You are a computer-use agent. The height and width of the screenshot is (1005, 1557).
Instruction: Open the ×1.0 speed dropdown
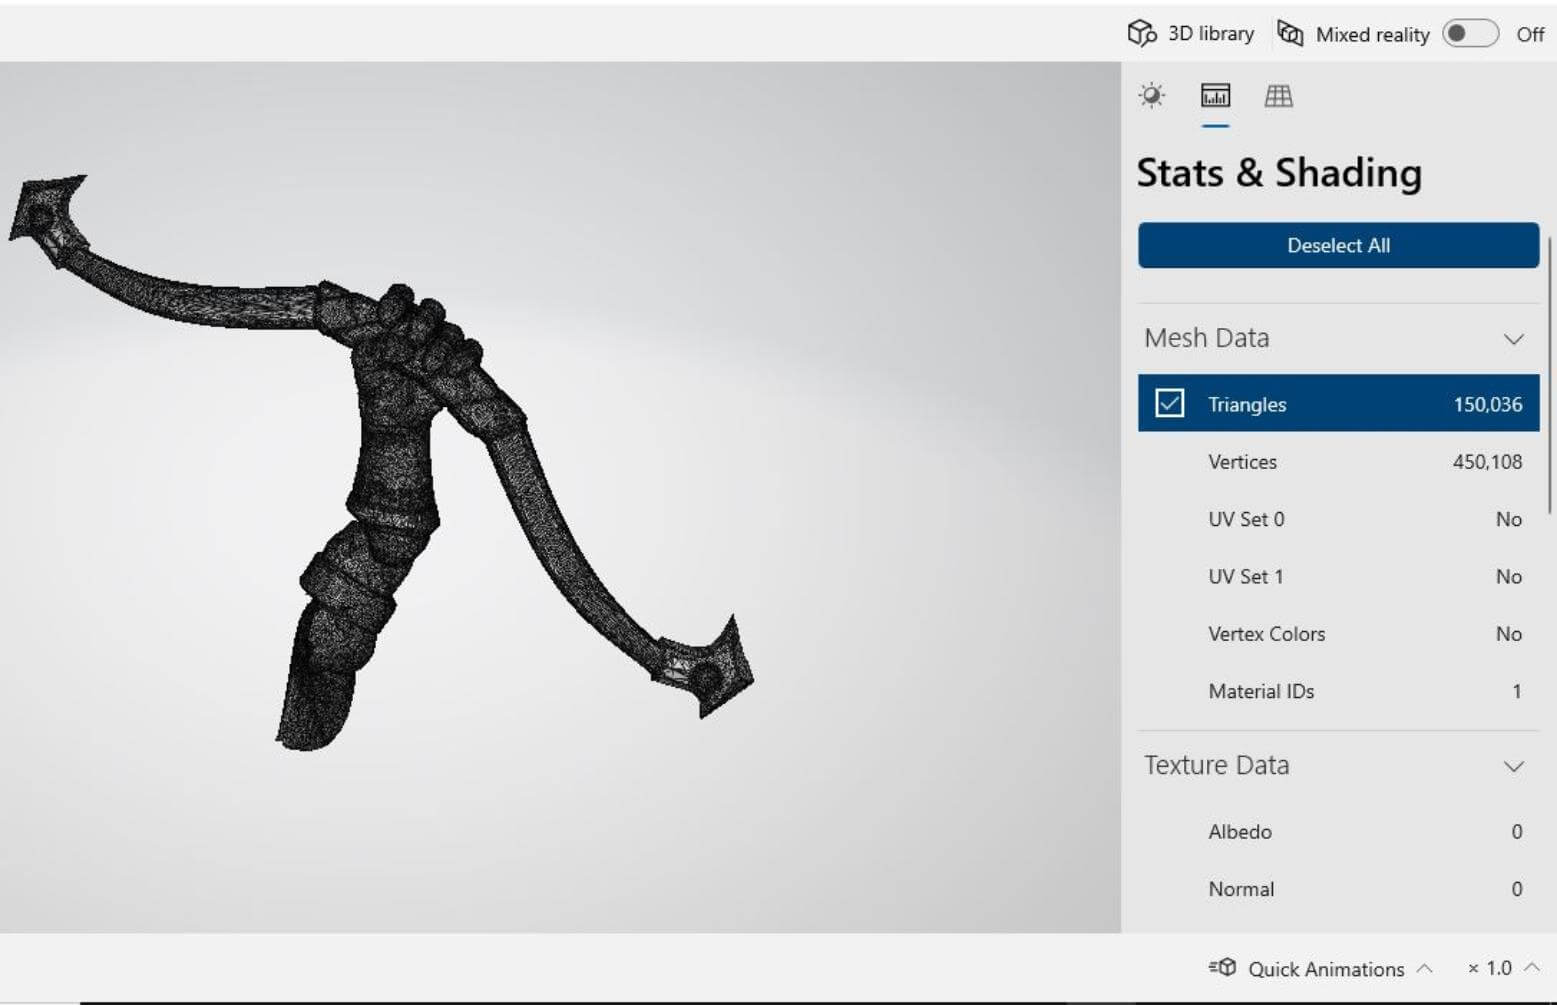[1501, 968]
